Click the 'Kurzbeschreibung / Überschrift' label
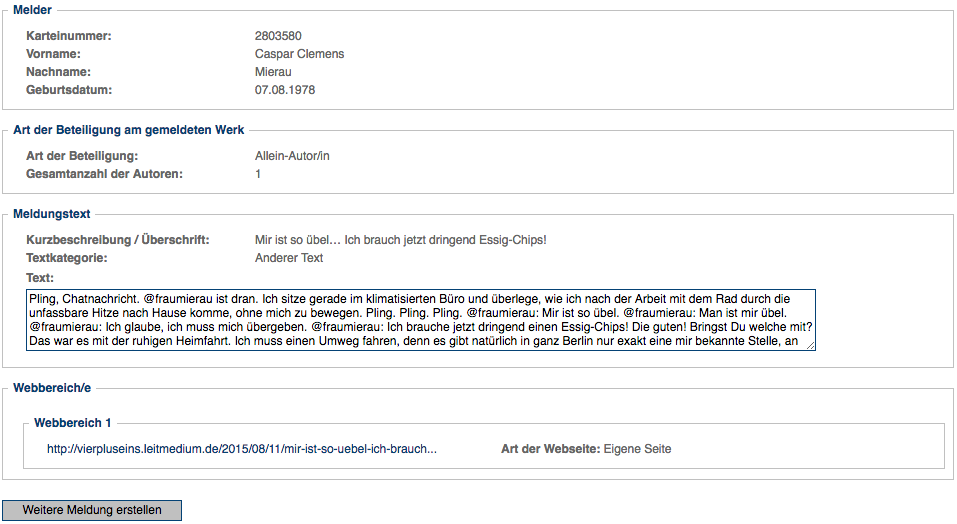The height and width of the screenshot is (524, 957). click(x=118, y=240)
